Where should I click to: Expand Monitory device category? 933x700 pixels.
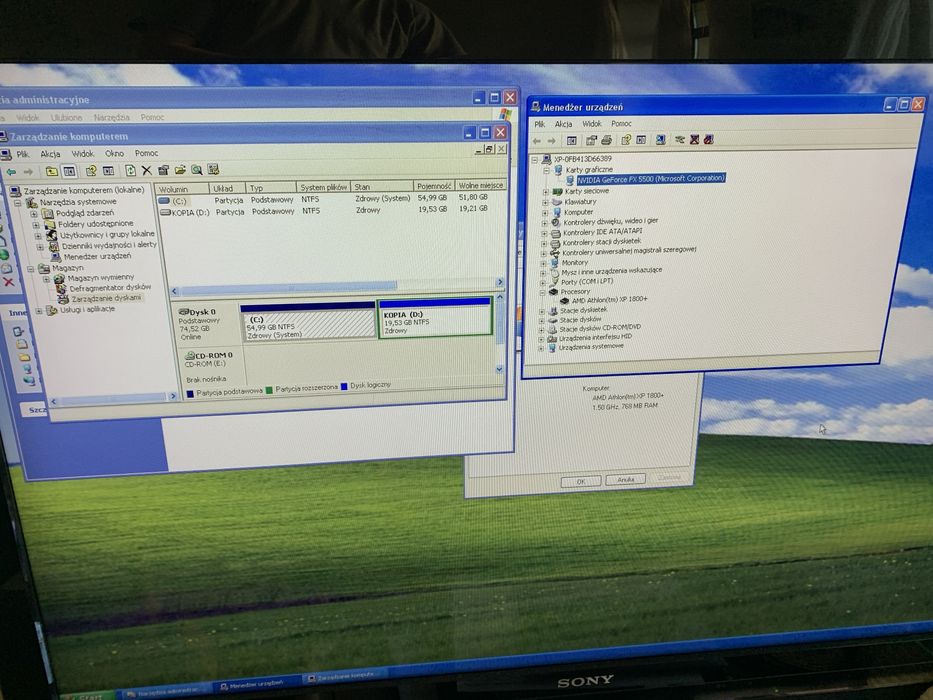(544, 263)
